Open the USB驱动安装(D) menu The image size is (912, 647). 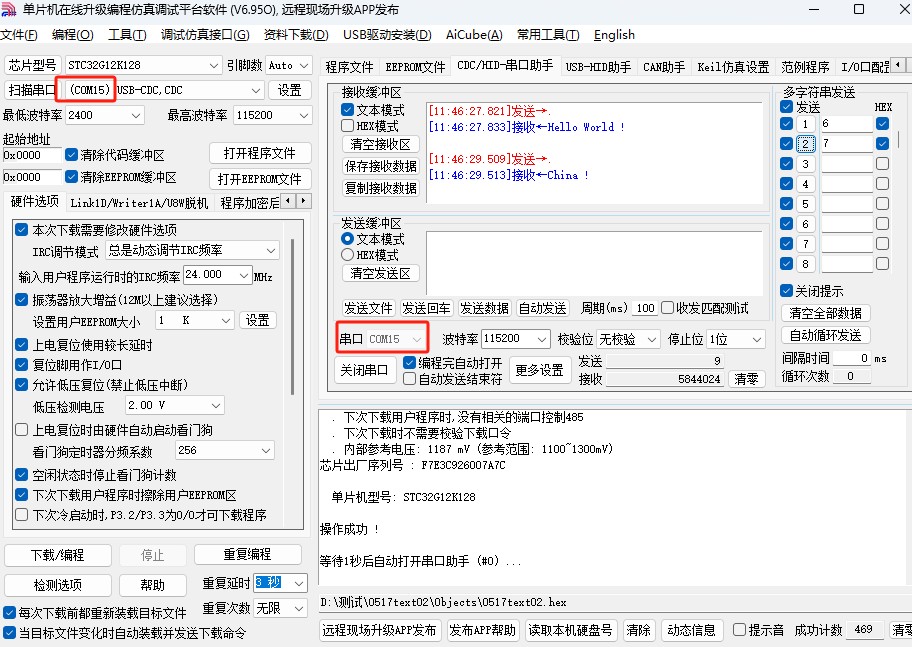[x=387, y=35]
